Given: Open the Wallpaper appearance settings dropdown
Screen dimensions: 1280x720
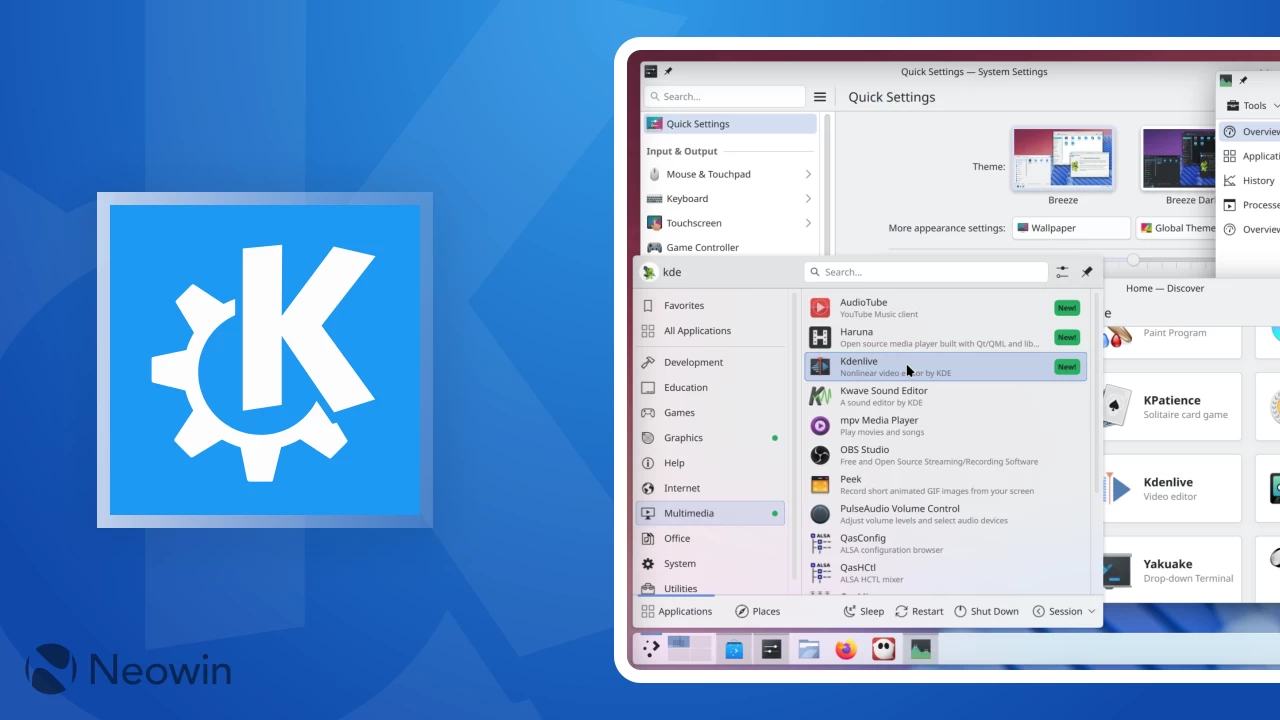Looking at the screenshot, I should tap(1071, 227).
